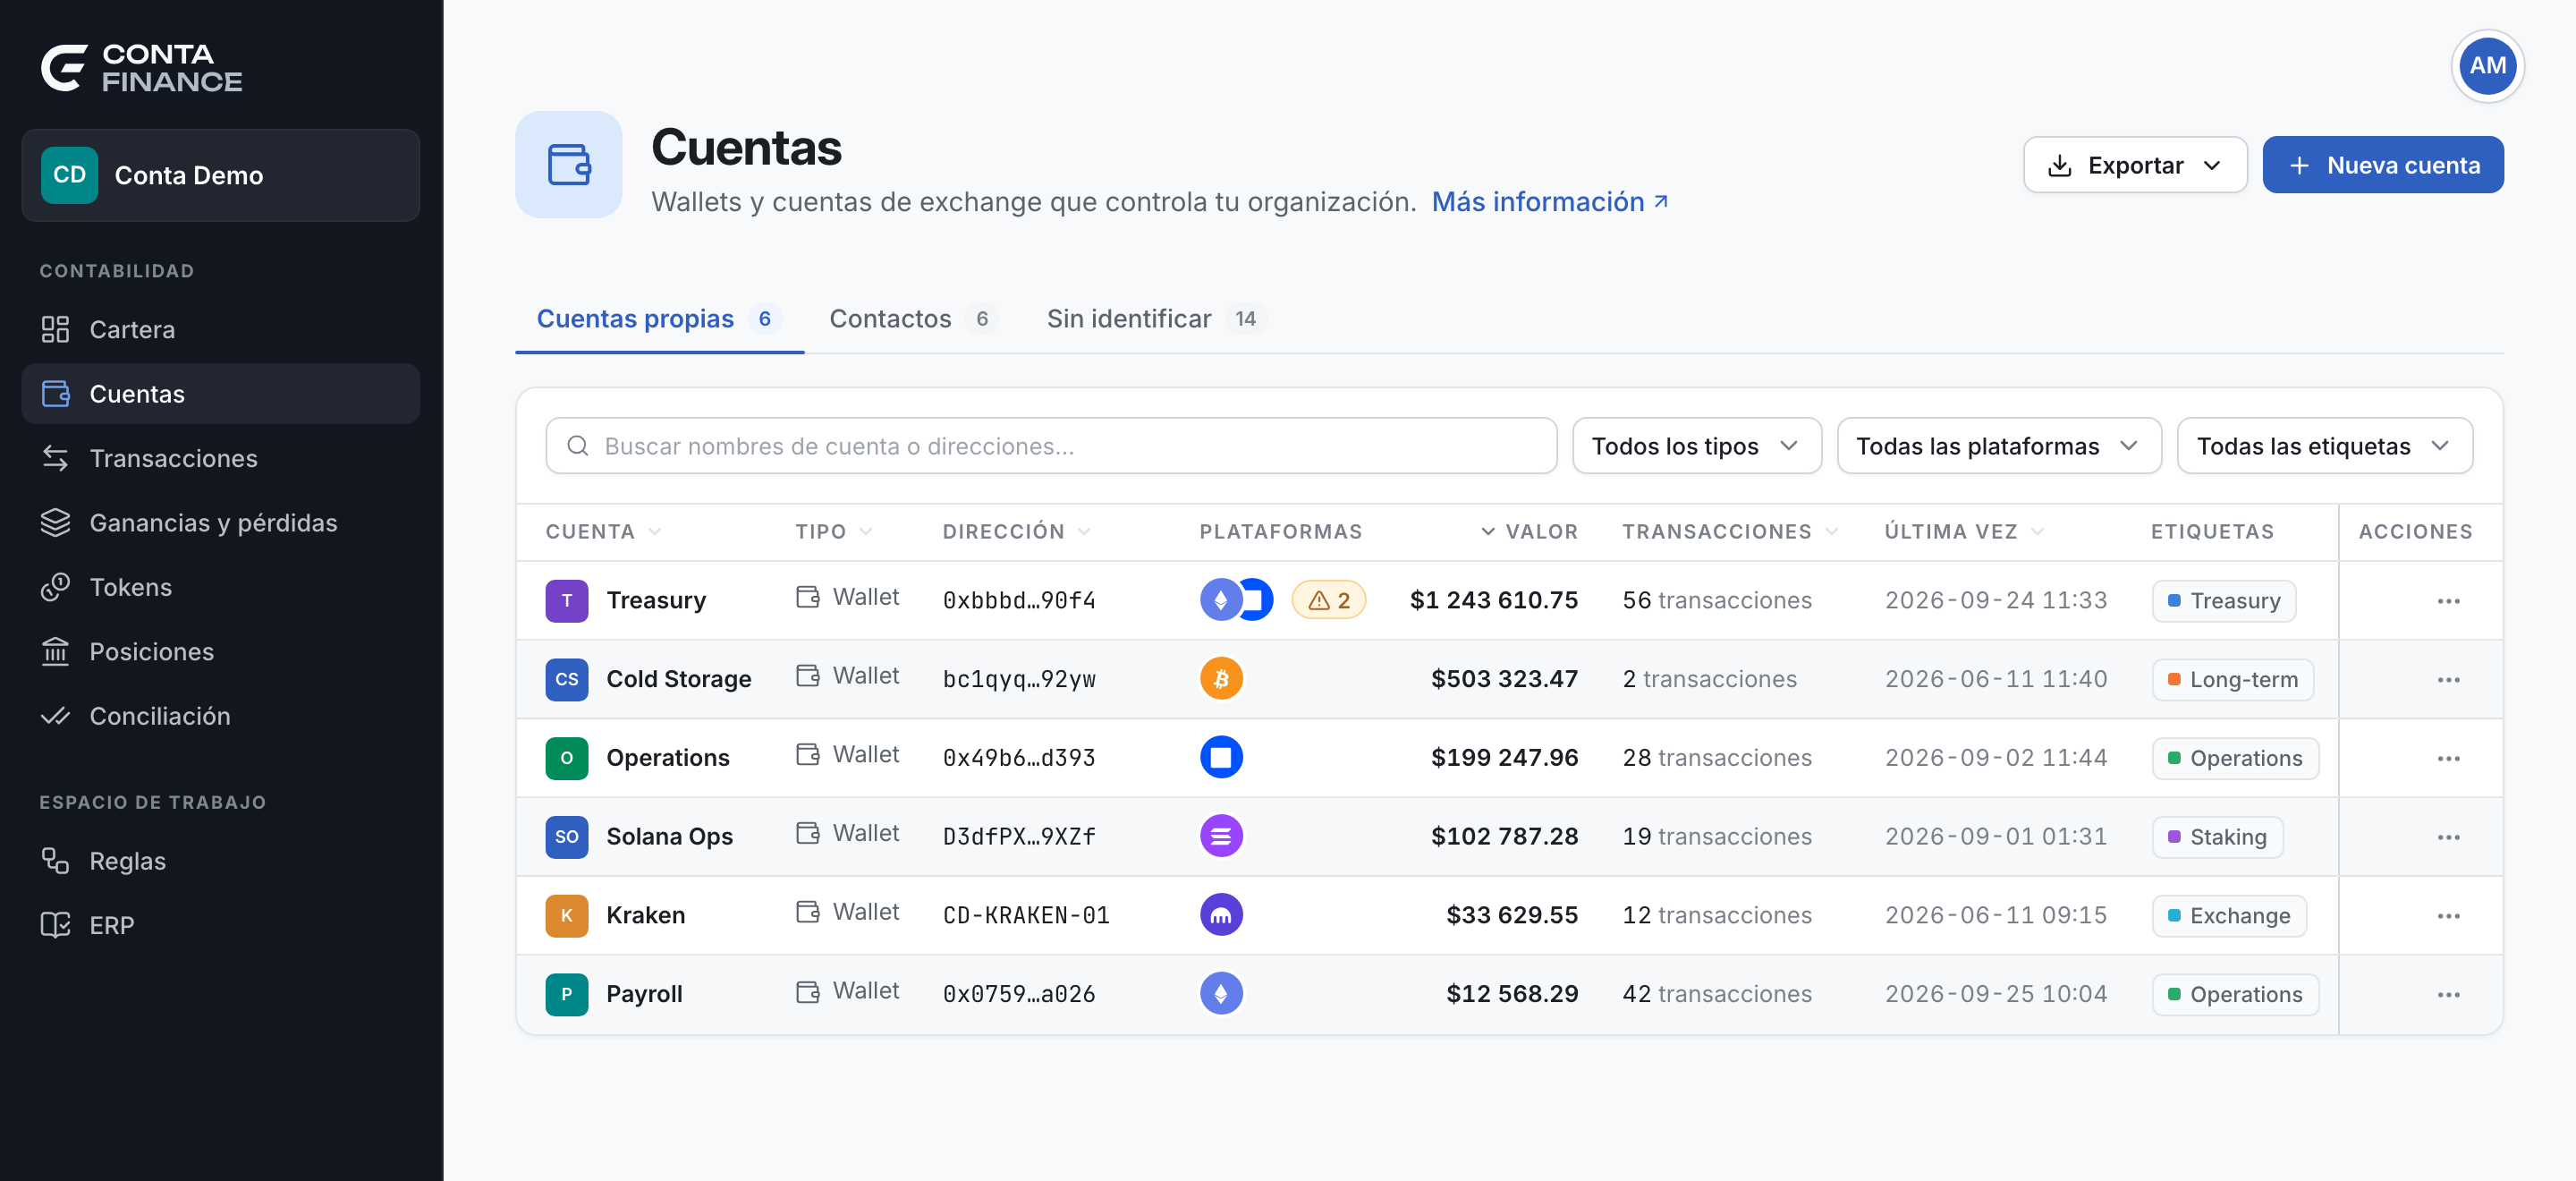Open actions menu for Kraken row
Screen dimensions: 2576x1181
(x=2448, y=916)
